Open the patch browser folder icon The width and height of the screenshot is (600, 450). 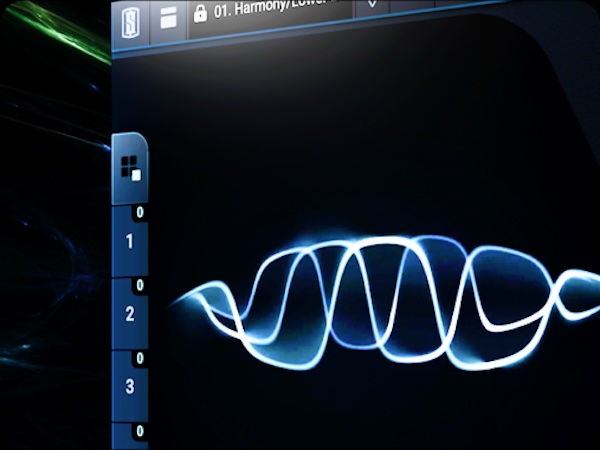(x=167, y=19)
